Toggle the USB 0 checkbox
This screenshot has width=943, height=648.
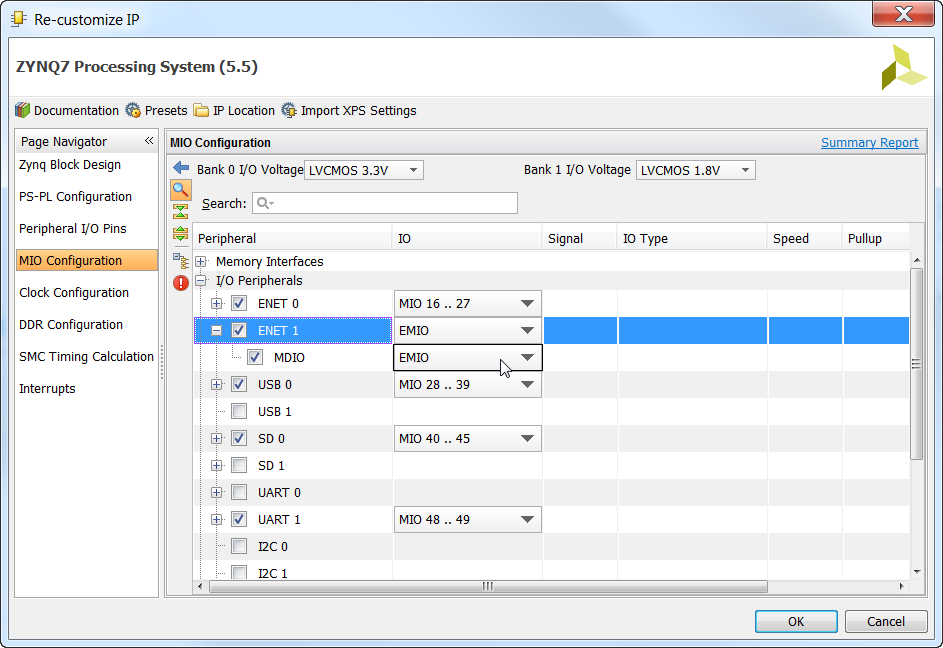239,384
